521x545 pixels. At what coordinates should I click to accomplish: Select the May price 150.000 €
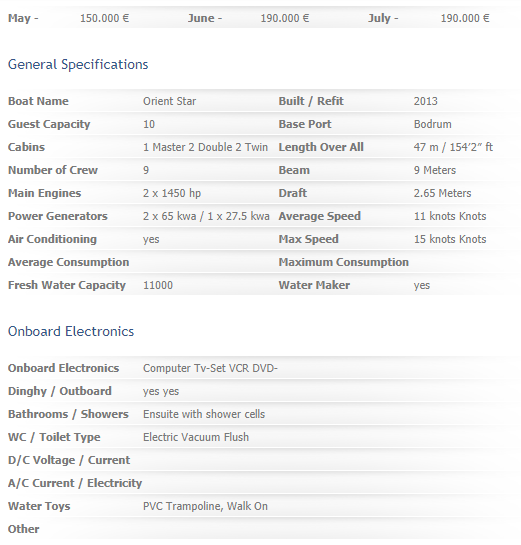(104, 18)
